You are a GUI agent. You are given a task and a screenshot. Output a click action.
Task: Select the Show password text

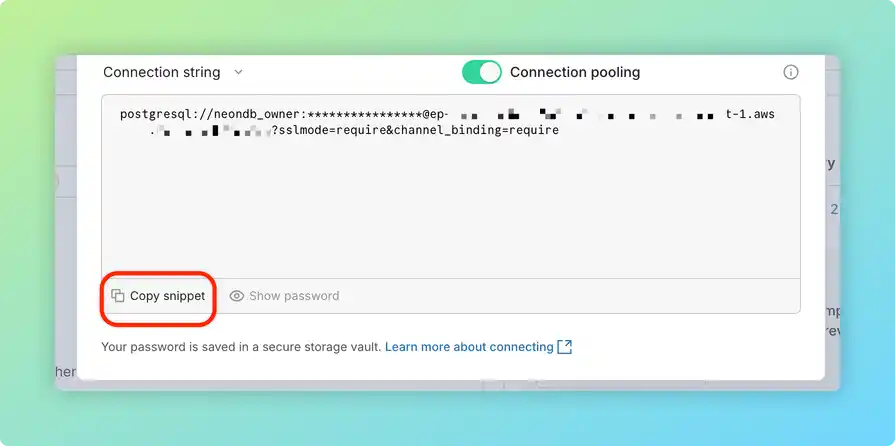point(294,296)
